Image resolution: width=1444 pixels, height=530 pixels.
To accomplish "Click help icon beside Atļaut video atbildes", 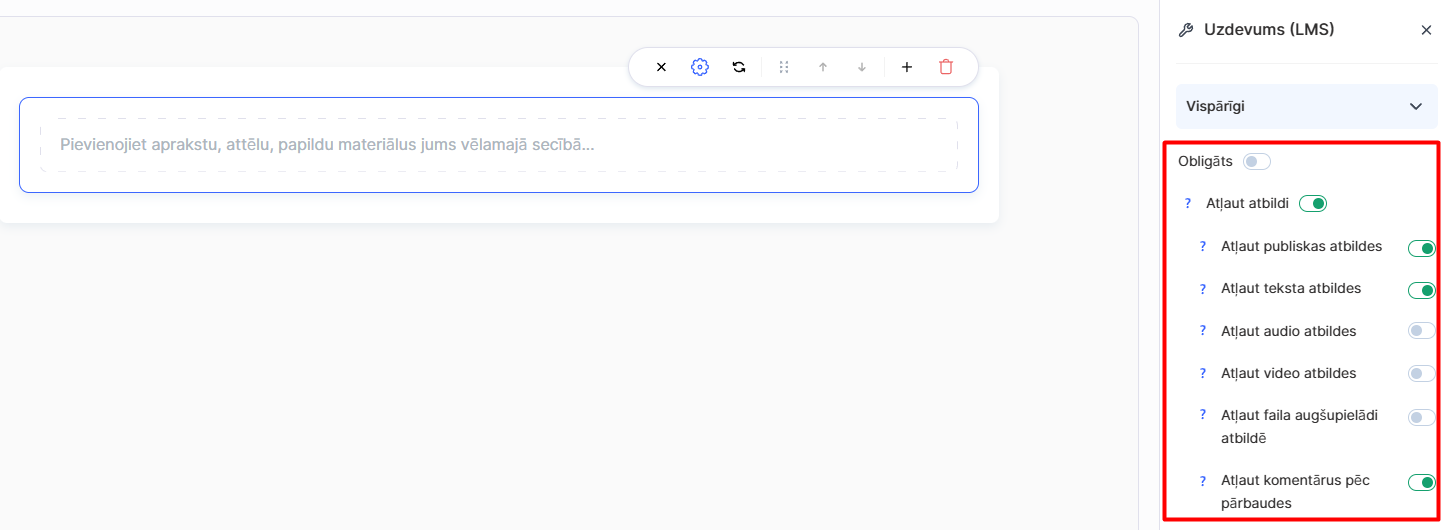I will click(x=1203, y=374).
